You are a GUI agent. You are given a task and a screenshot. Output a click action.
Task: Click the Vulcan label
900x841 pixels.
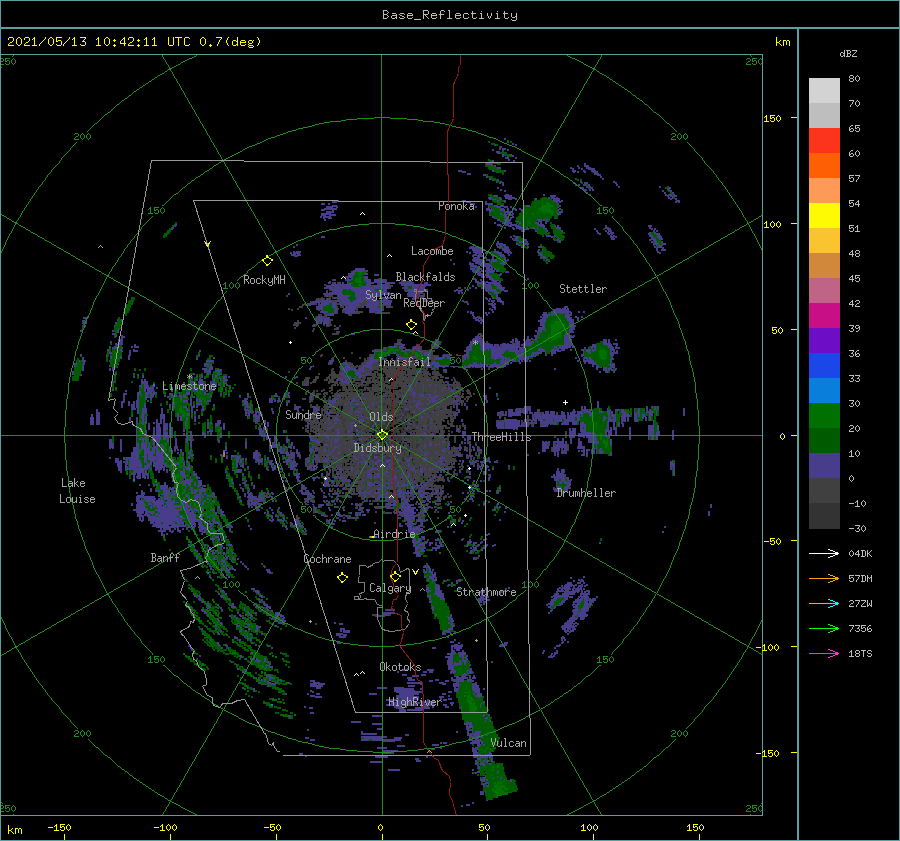click(508, 743)
